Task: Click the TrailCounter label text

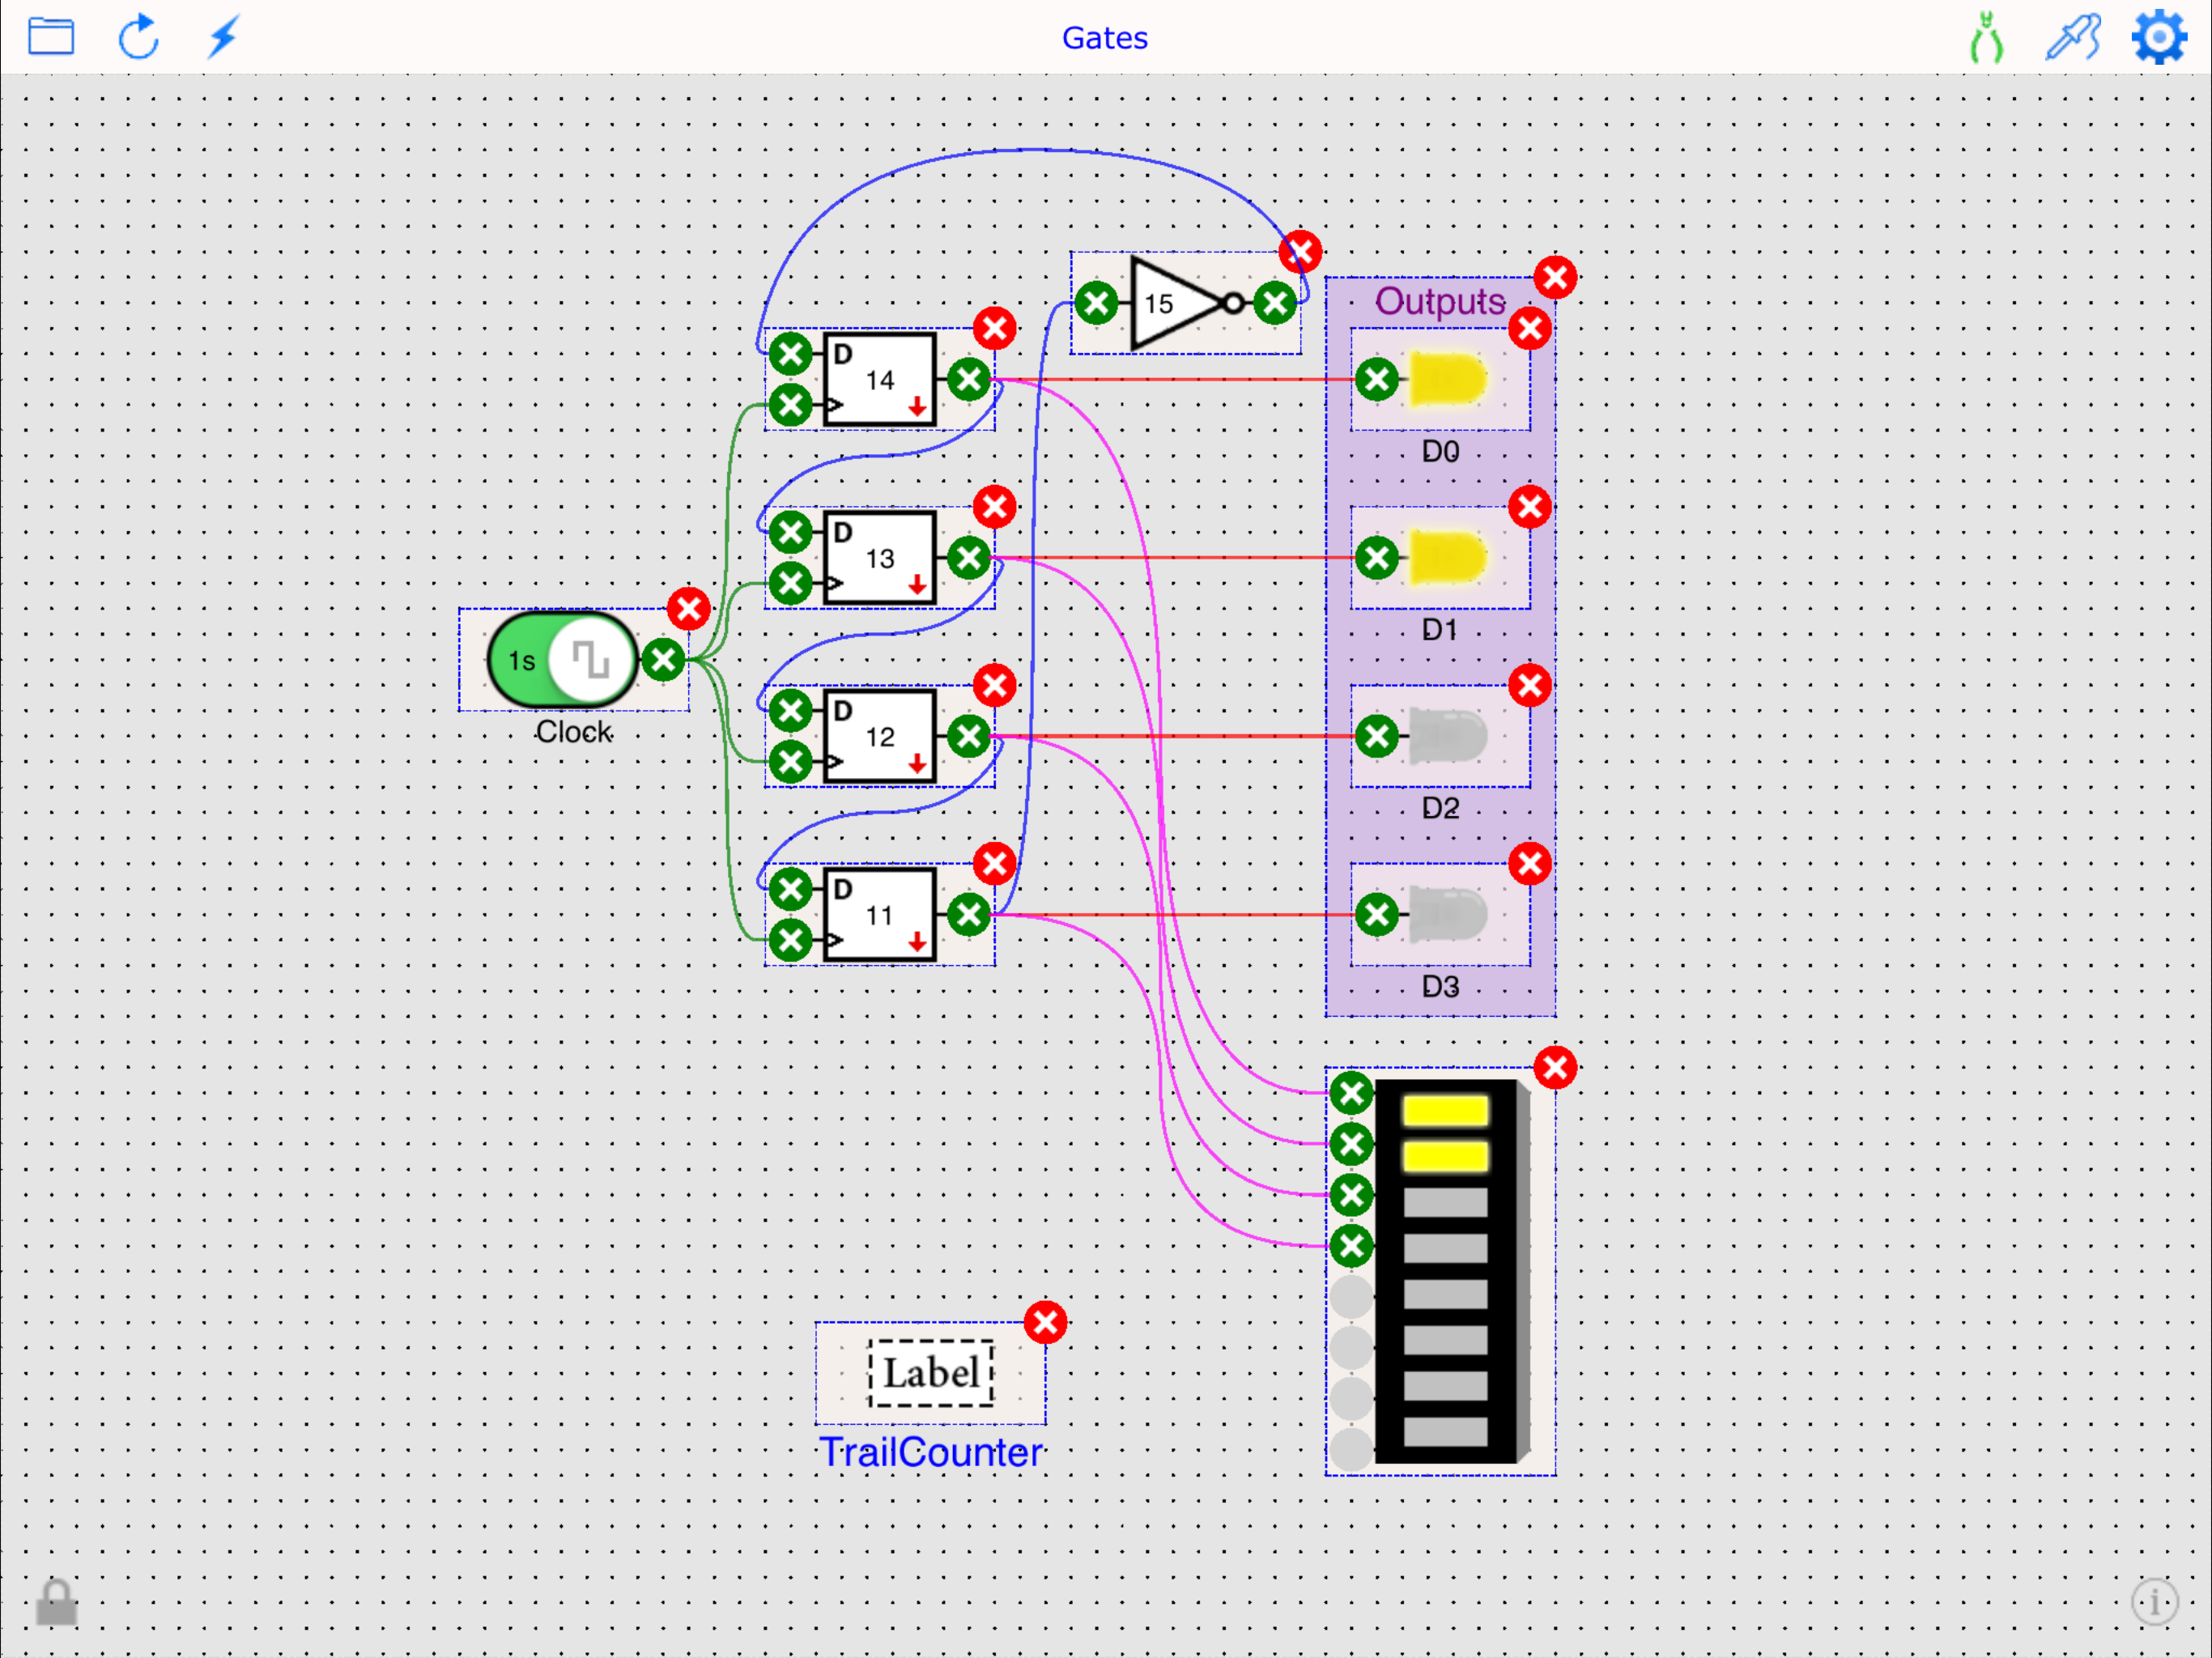Action: pyautogui.click(x=932, y=1453)
